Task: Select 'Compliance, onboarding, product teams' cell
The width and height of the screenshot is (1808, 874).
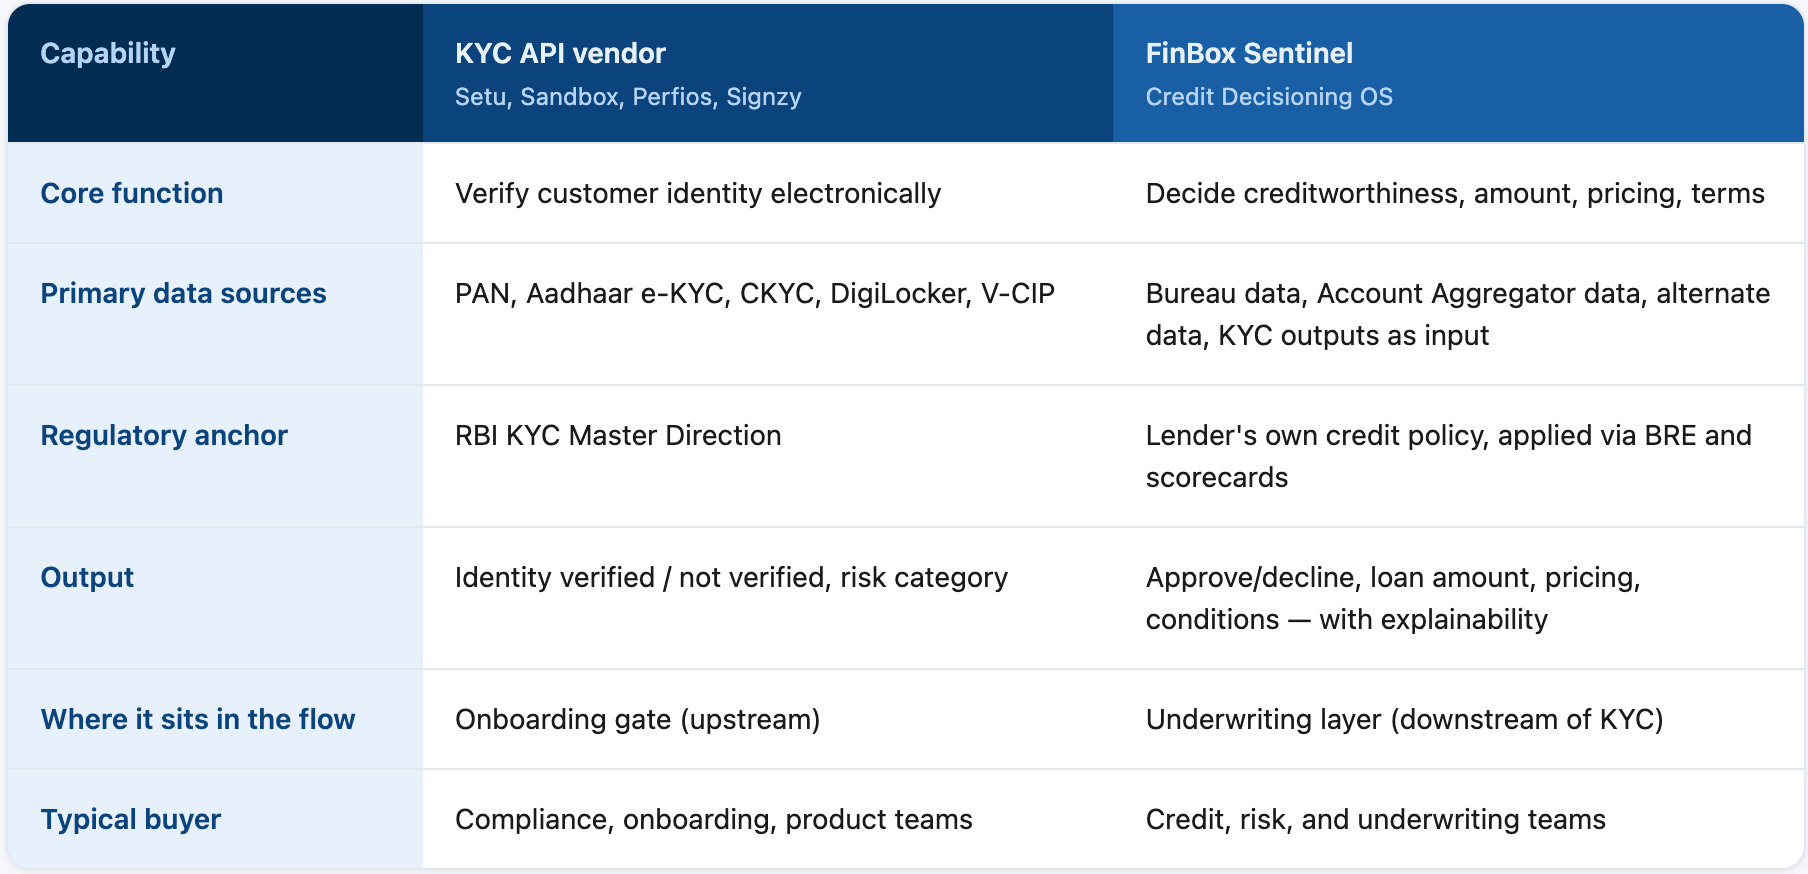Action: [713, 819]
